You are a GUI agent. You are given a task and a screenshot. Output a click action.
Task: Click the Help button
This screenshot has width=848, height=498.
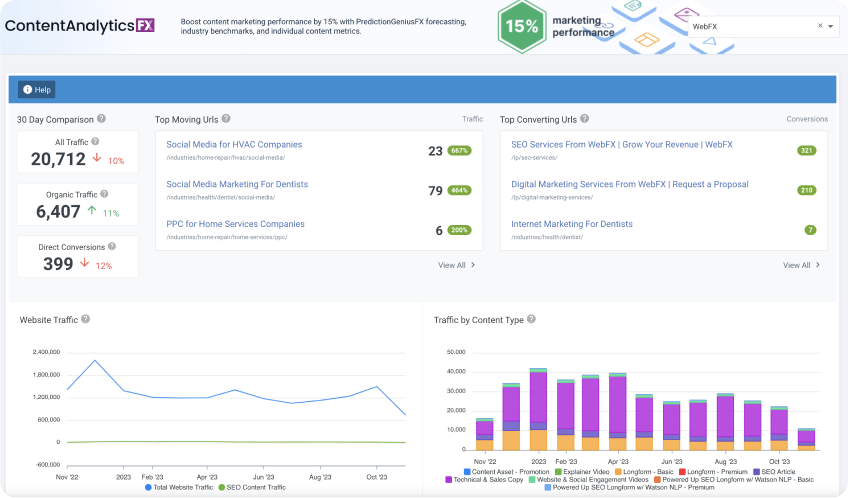point(37,90)
